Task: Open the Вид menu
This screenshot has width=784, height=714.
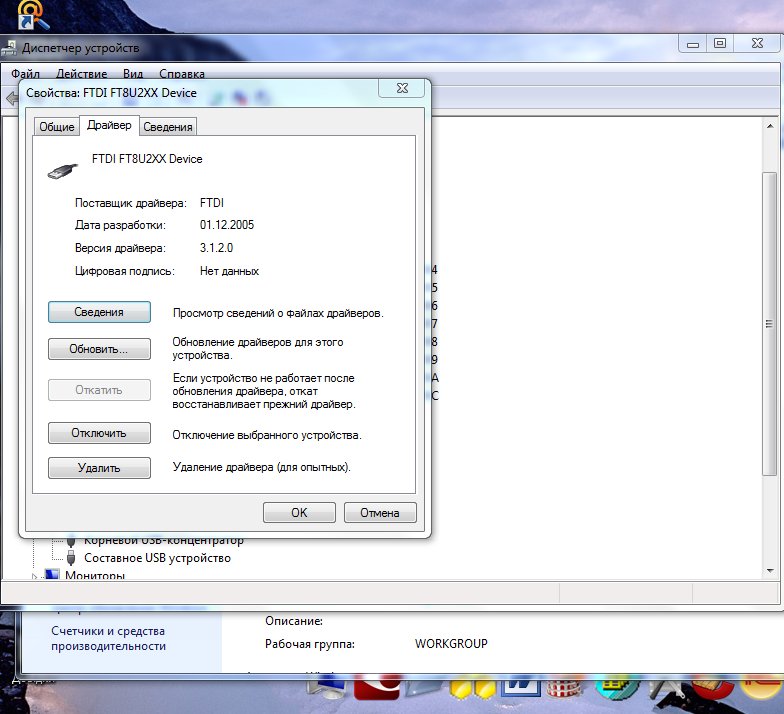Action: pos(133,74)
